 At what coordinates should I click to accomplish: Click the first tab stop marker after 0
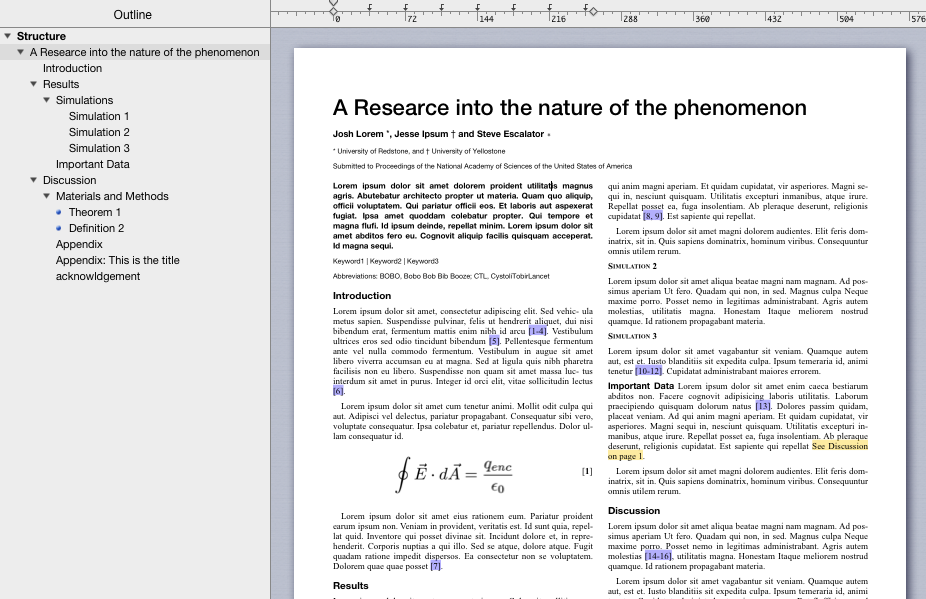[x=370, y=8]
